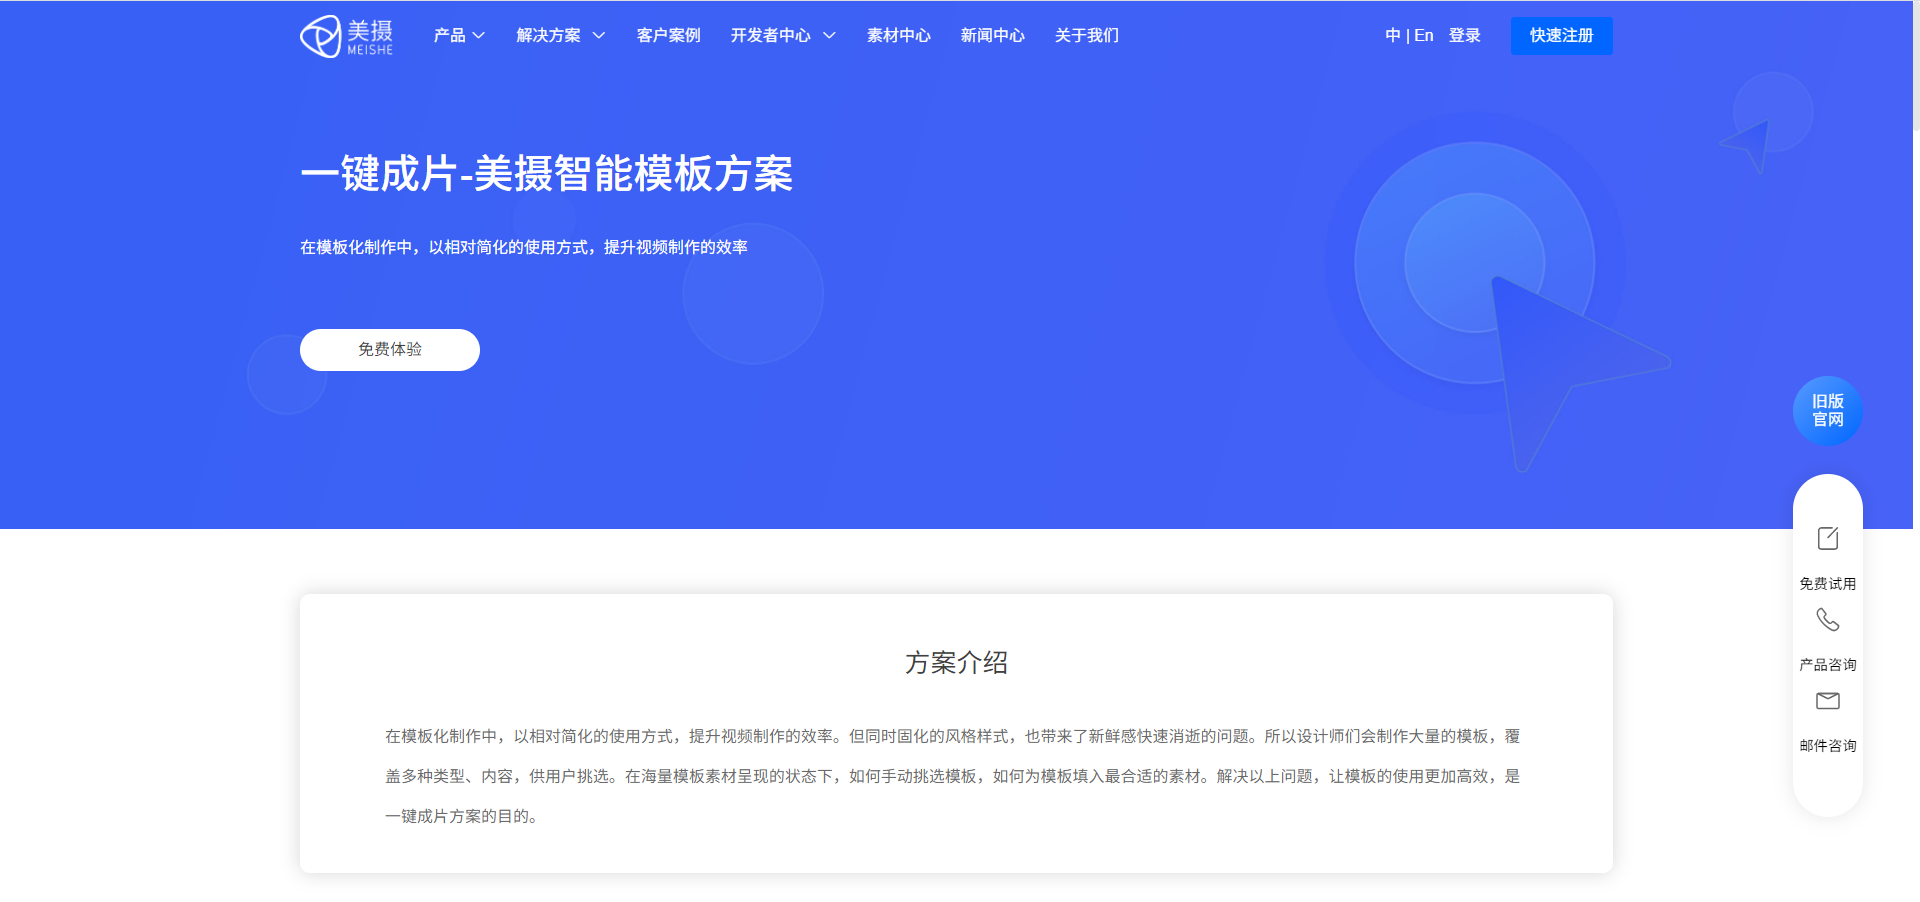Screen dimensions: 1920x902
Task: Open the 关于我们 page
Action: pyautogui.click(x=1086, y=35)
